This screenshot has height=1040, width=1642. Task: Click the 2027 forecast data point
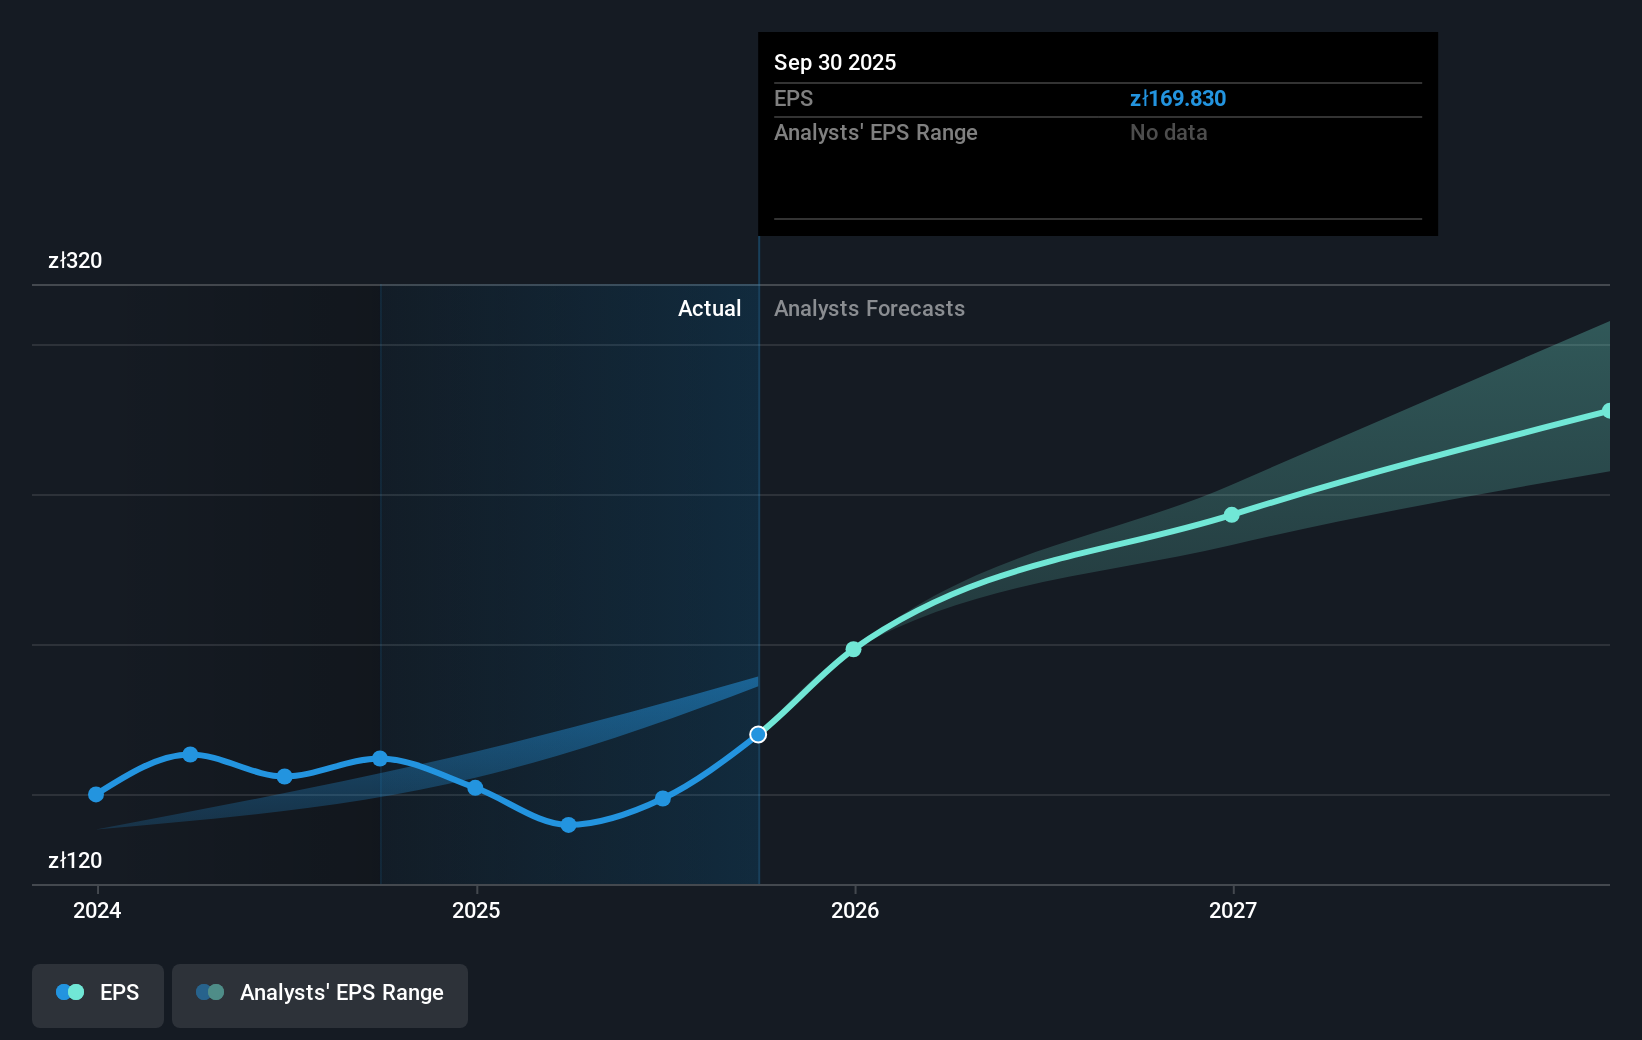pyautogui.click(x=1231, y=515)
